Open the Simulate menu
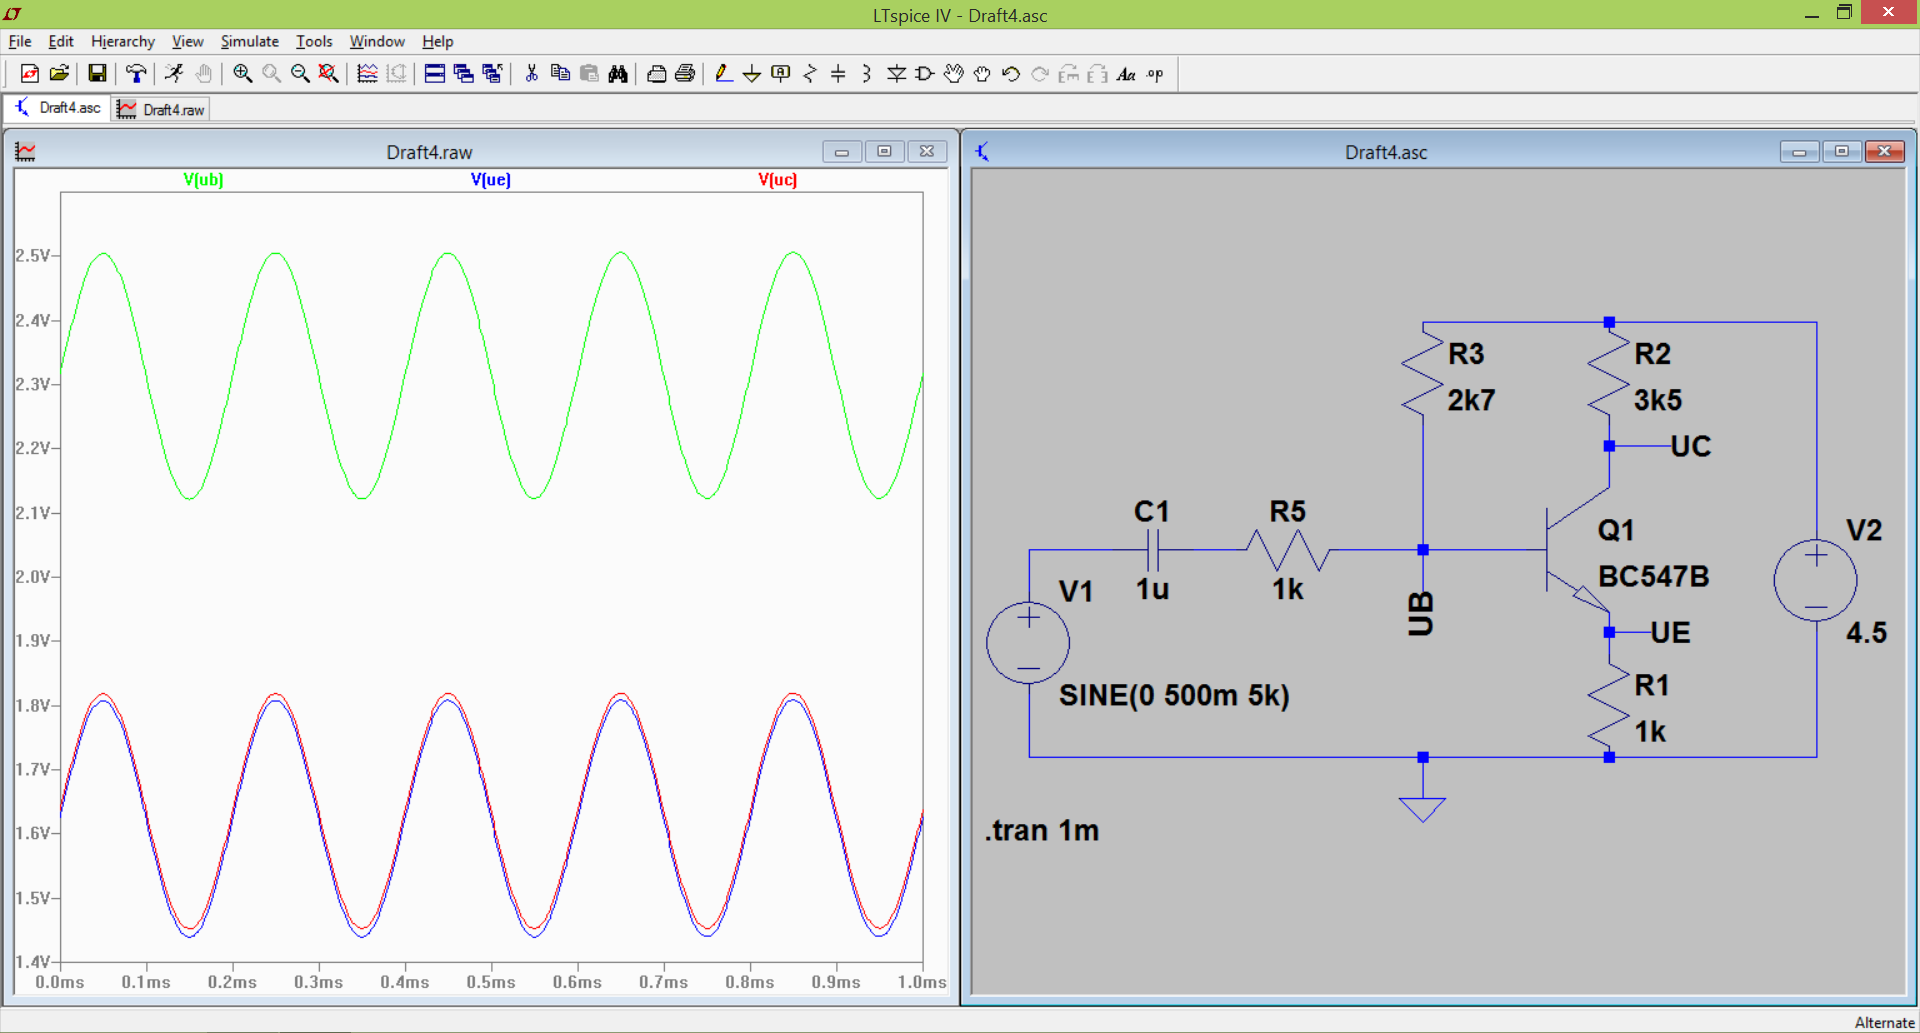 tap(250, 41)
